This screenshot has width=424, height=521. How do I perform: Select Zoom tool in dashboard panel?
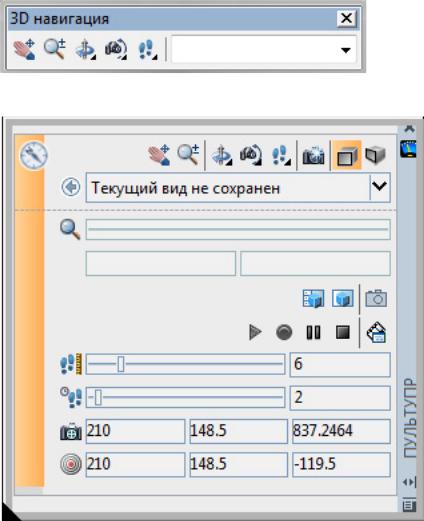point(188,155)
